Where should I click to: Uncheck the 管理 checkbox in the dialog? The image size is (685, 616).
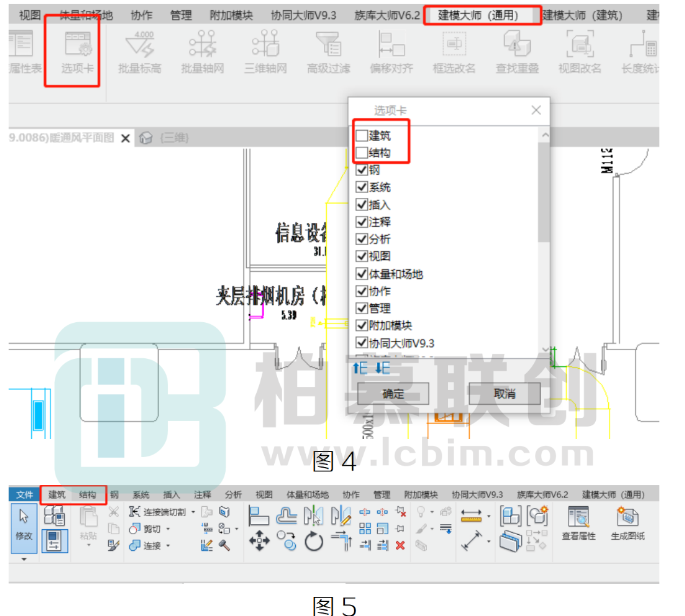361,308
